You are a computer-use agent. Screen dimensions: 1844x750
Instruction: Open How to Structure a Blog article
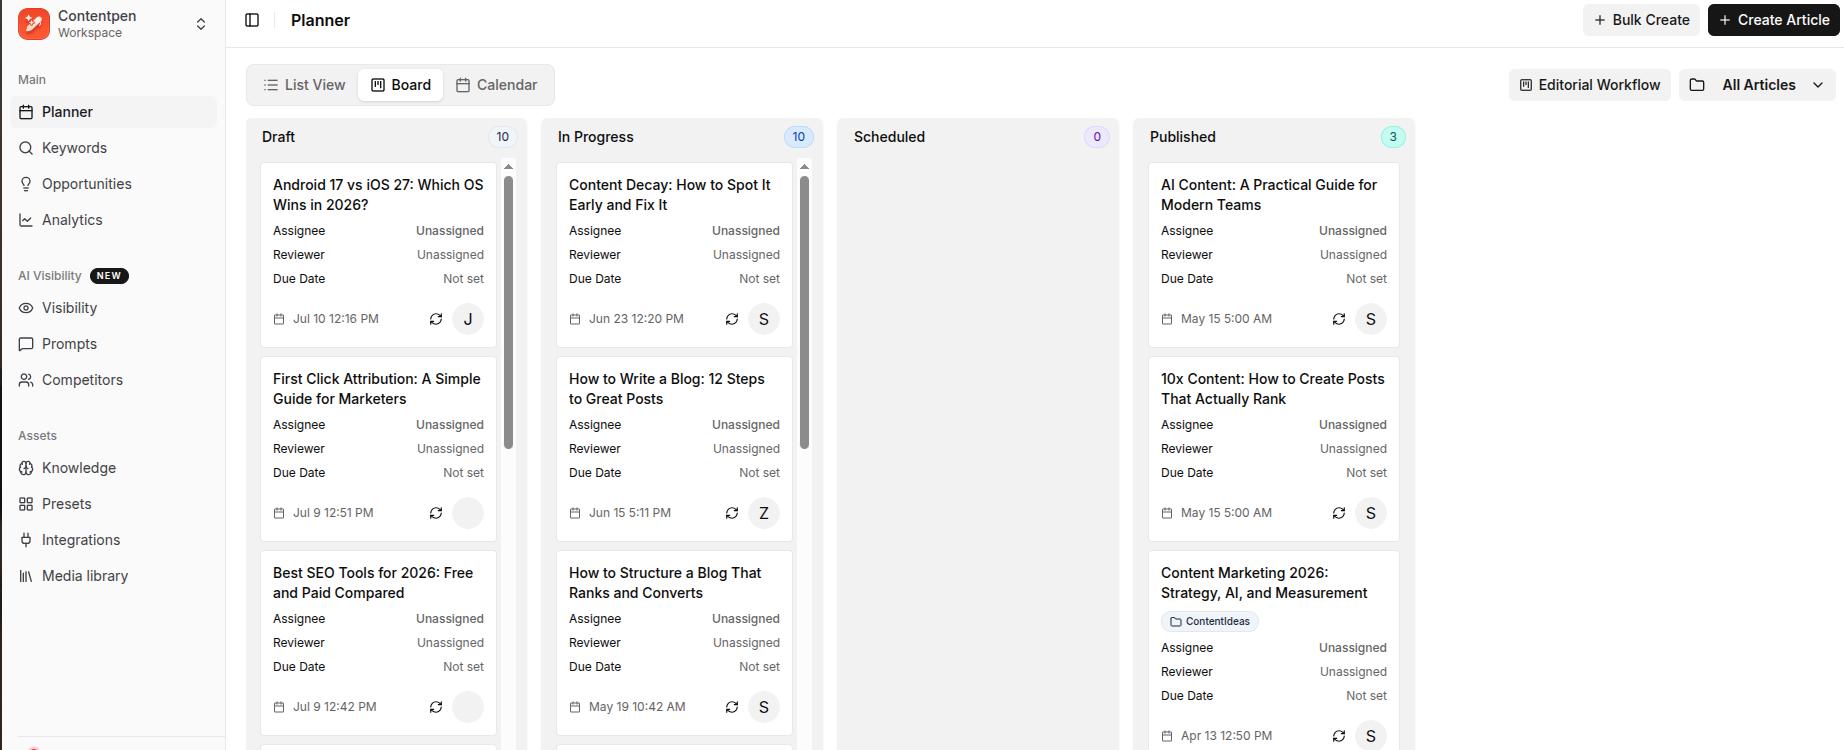[x=665, y=583]
